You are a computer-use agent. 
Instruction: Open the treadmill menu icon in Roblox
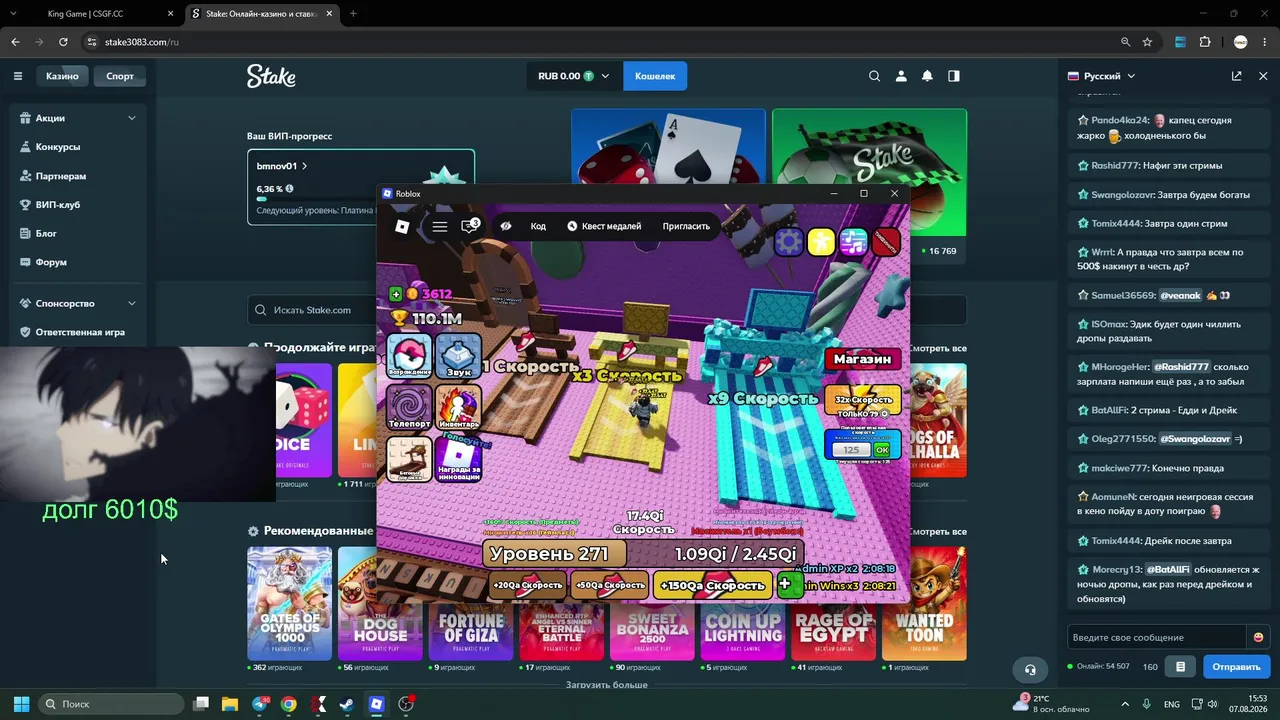pyautogui.click(x=409, y=458)
